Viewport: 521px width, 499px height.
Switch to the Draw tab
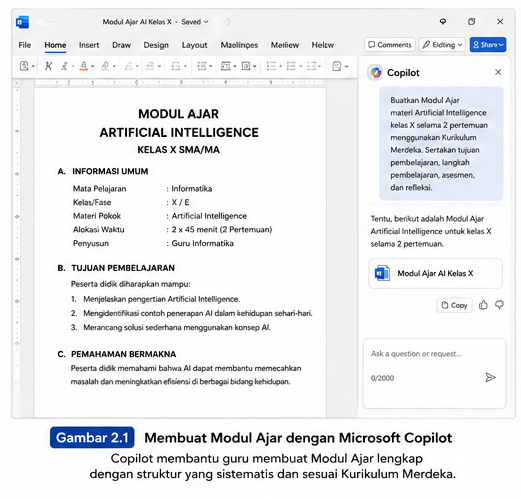121,45
